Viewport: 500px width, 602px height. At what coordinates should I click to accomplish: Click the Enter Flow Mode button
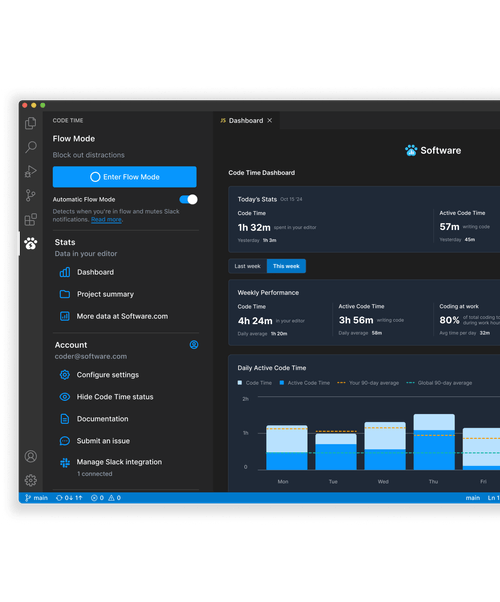click(124, 177)
